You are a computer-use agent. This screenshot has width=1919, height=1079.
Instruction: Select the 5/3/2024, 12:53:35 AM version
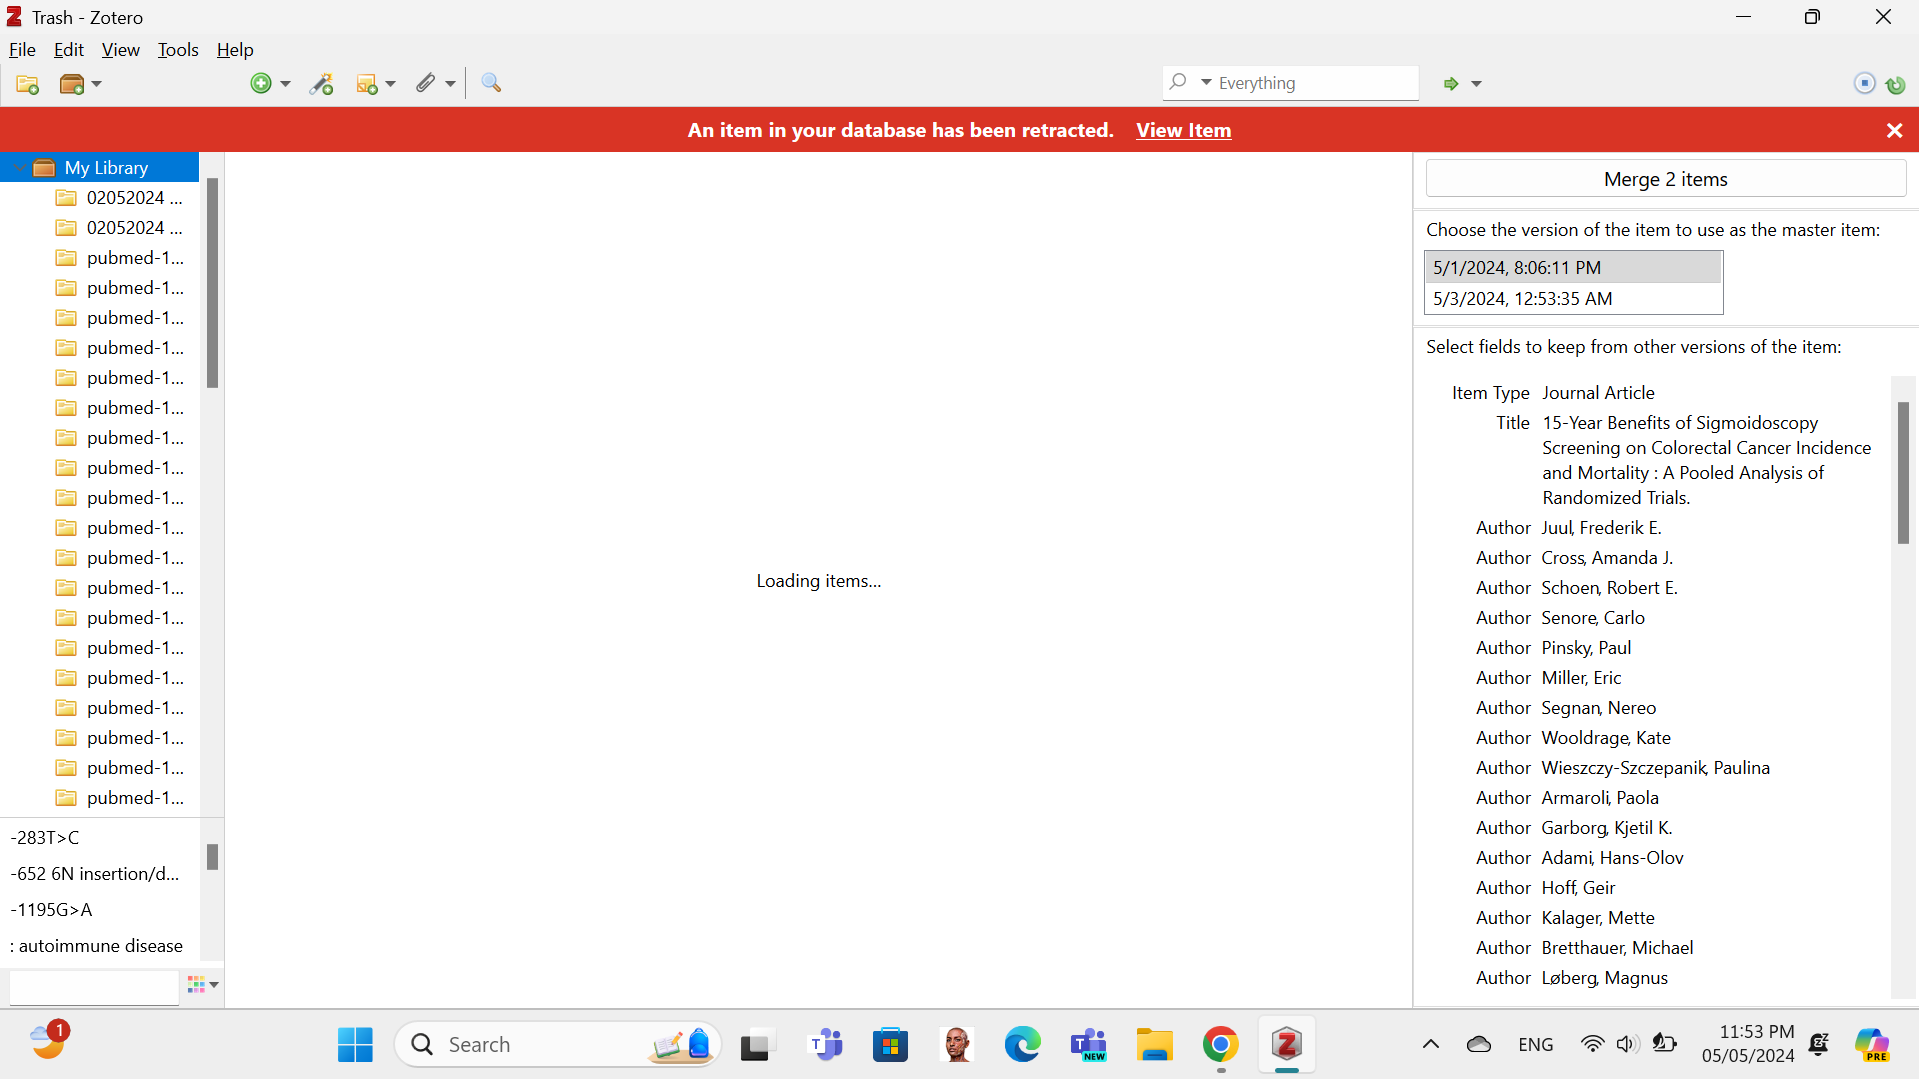click(1573, 298)
